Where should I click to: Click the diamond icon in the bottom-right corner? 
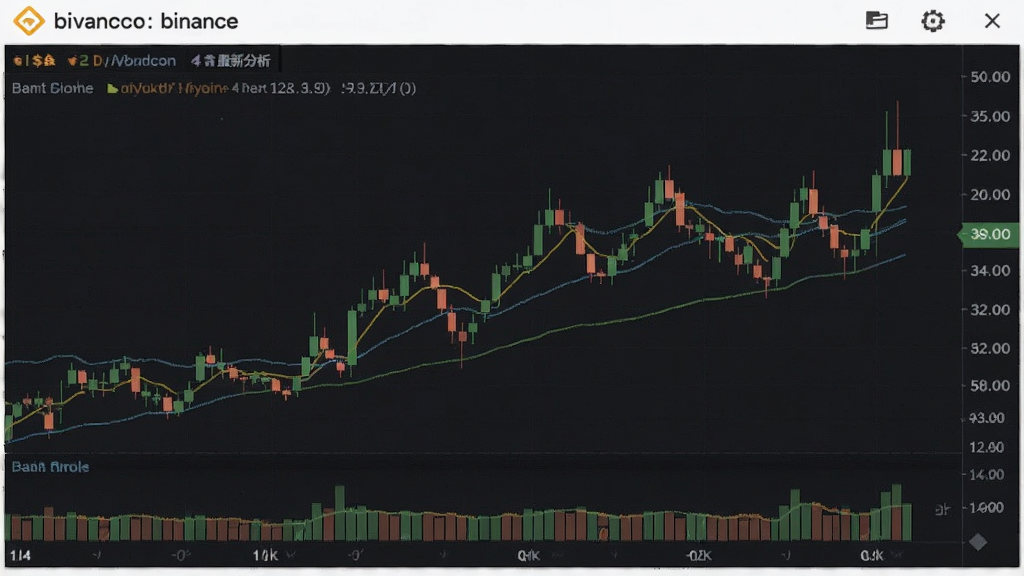pos(978,541)
